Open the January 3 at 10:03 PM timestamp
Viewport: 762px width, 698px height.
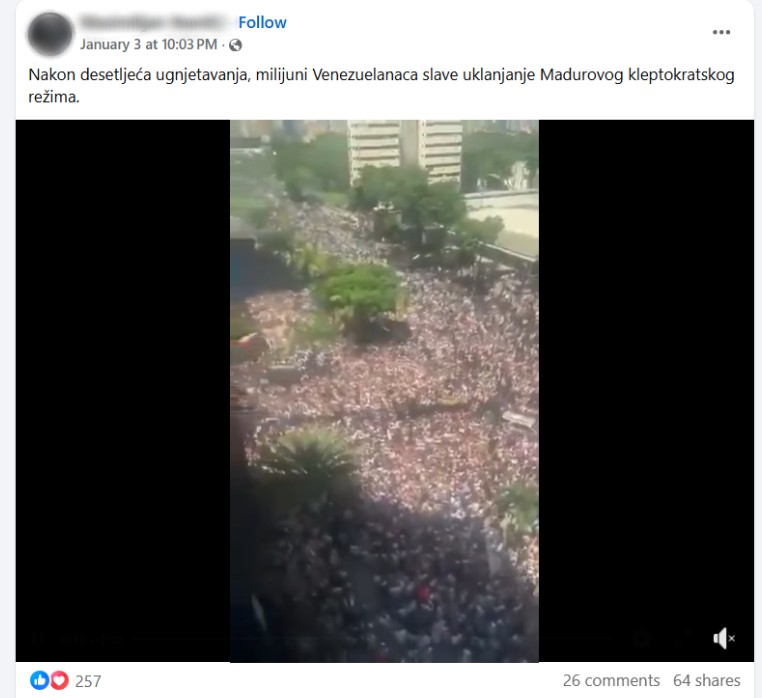point(149,45)
